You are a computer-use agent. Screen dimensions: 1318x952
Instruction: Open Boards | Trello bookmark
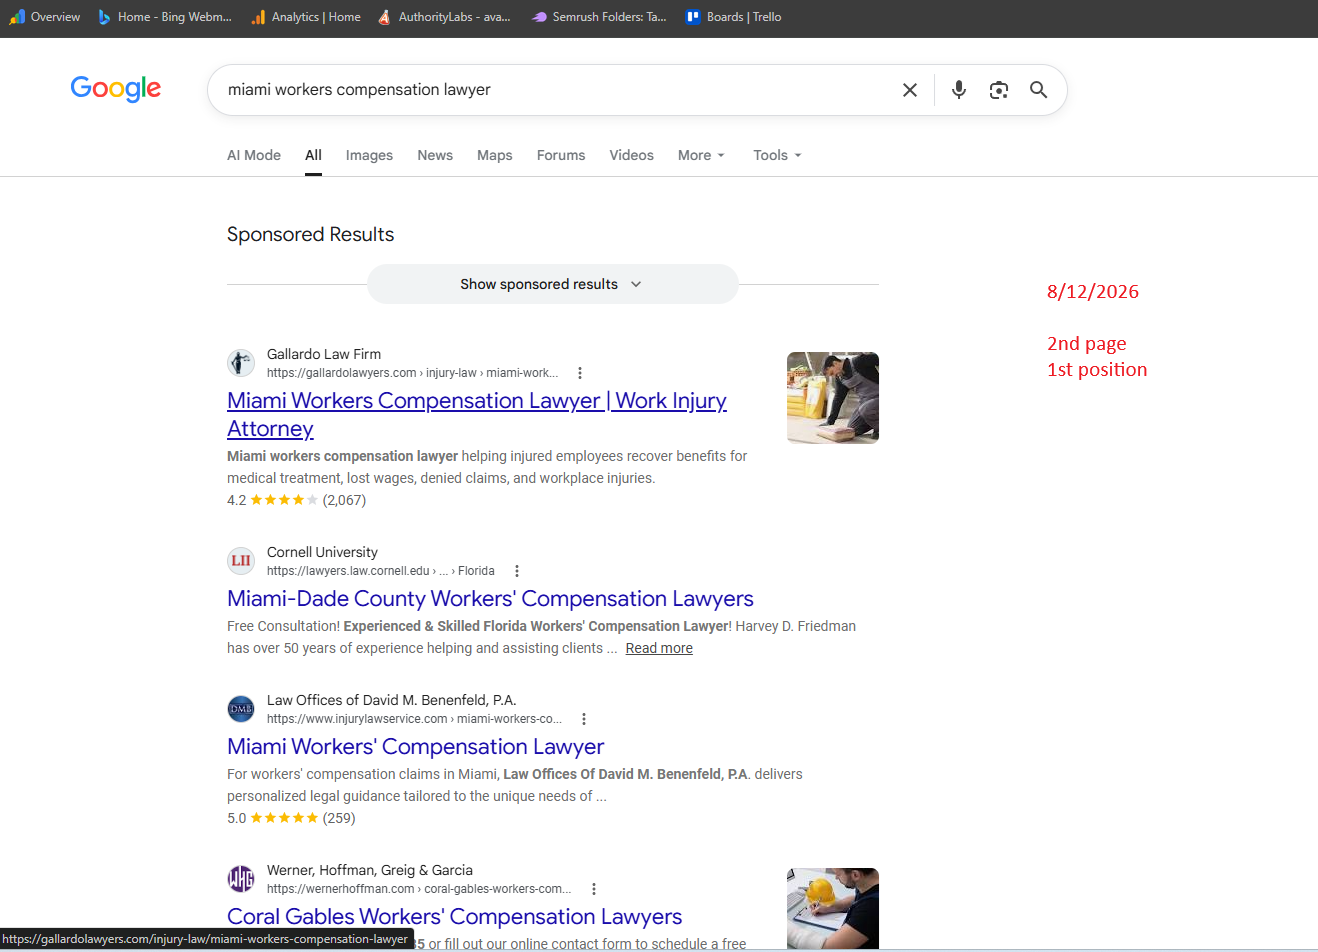click(x=734, y=17)
